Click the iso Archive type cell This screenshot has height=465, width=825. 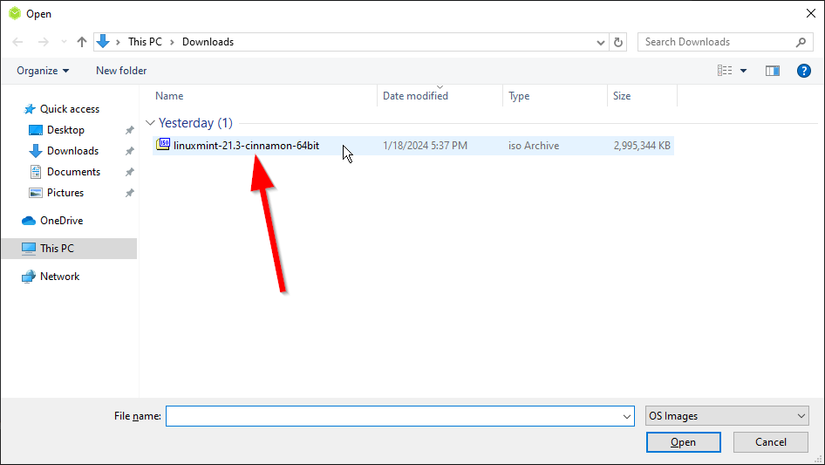pos(534,146)
